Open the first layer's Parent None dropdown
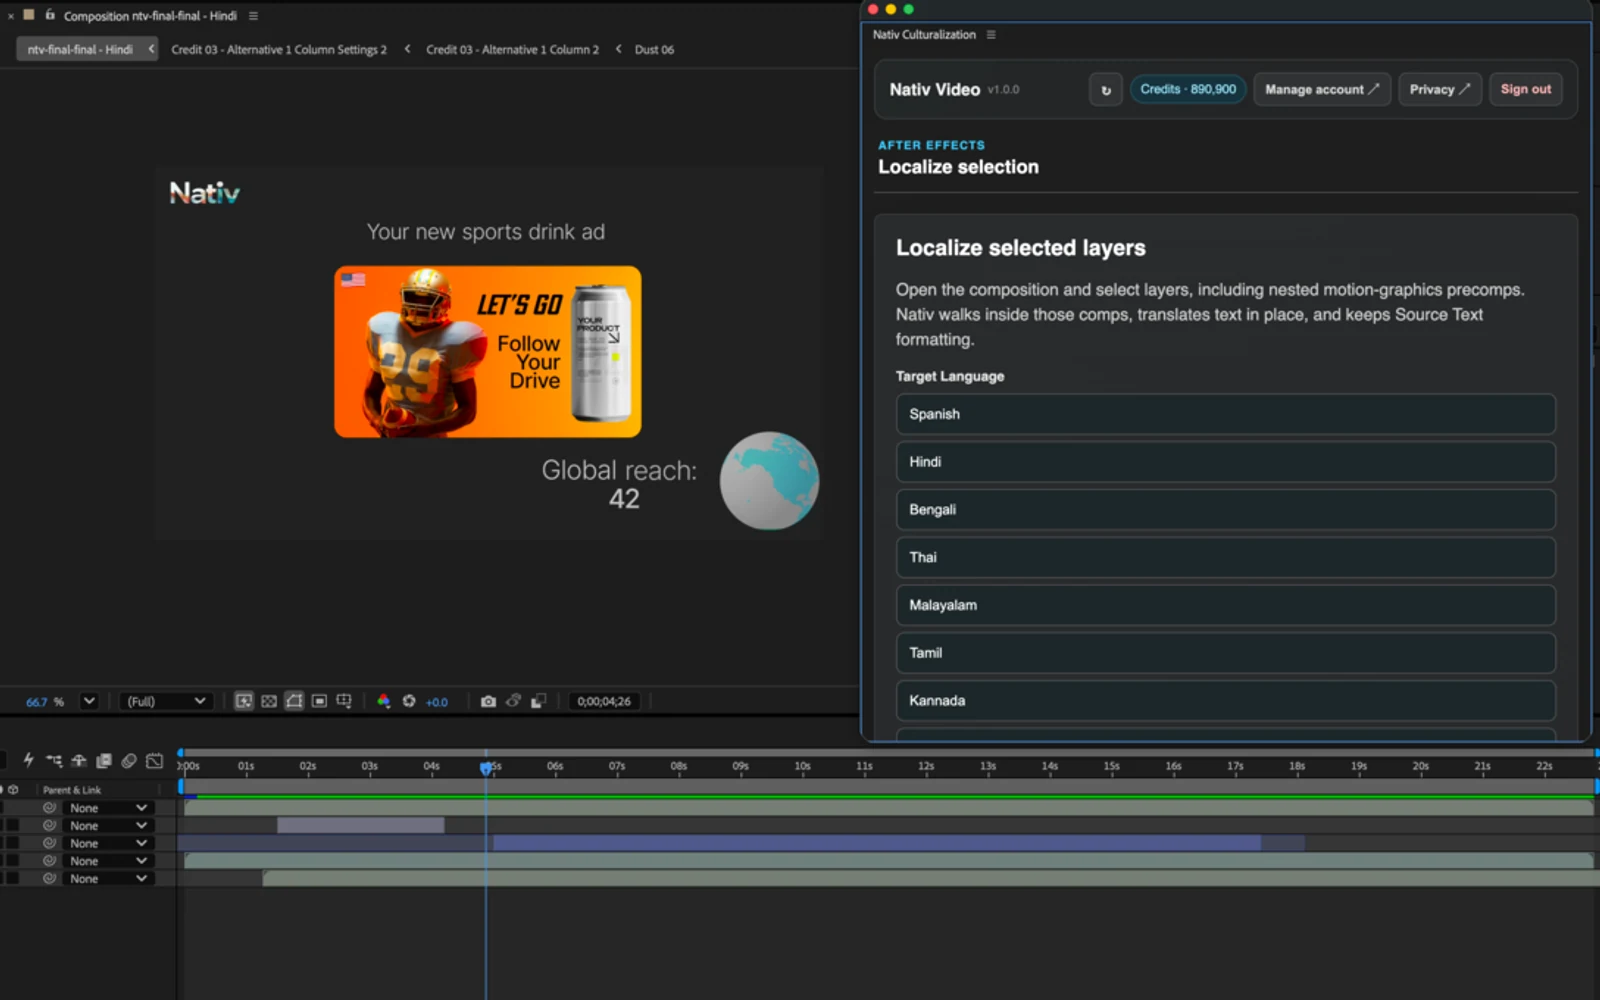This screenshot has height=1000, width=1600. point(108,808)
